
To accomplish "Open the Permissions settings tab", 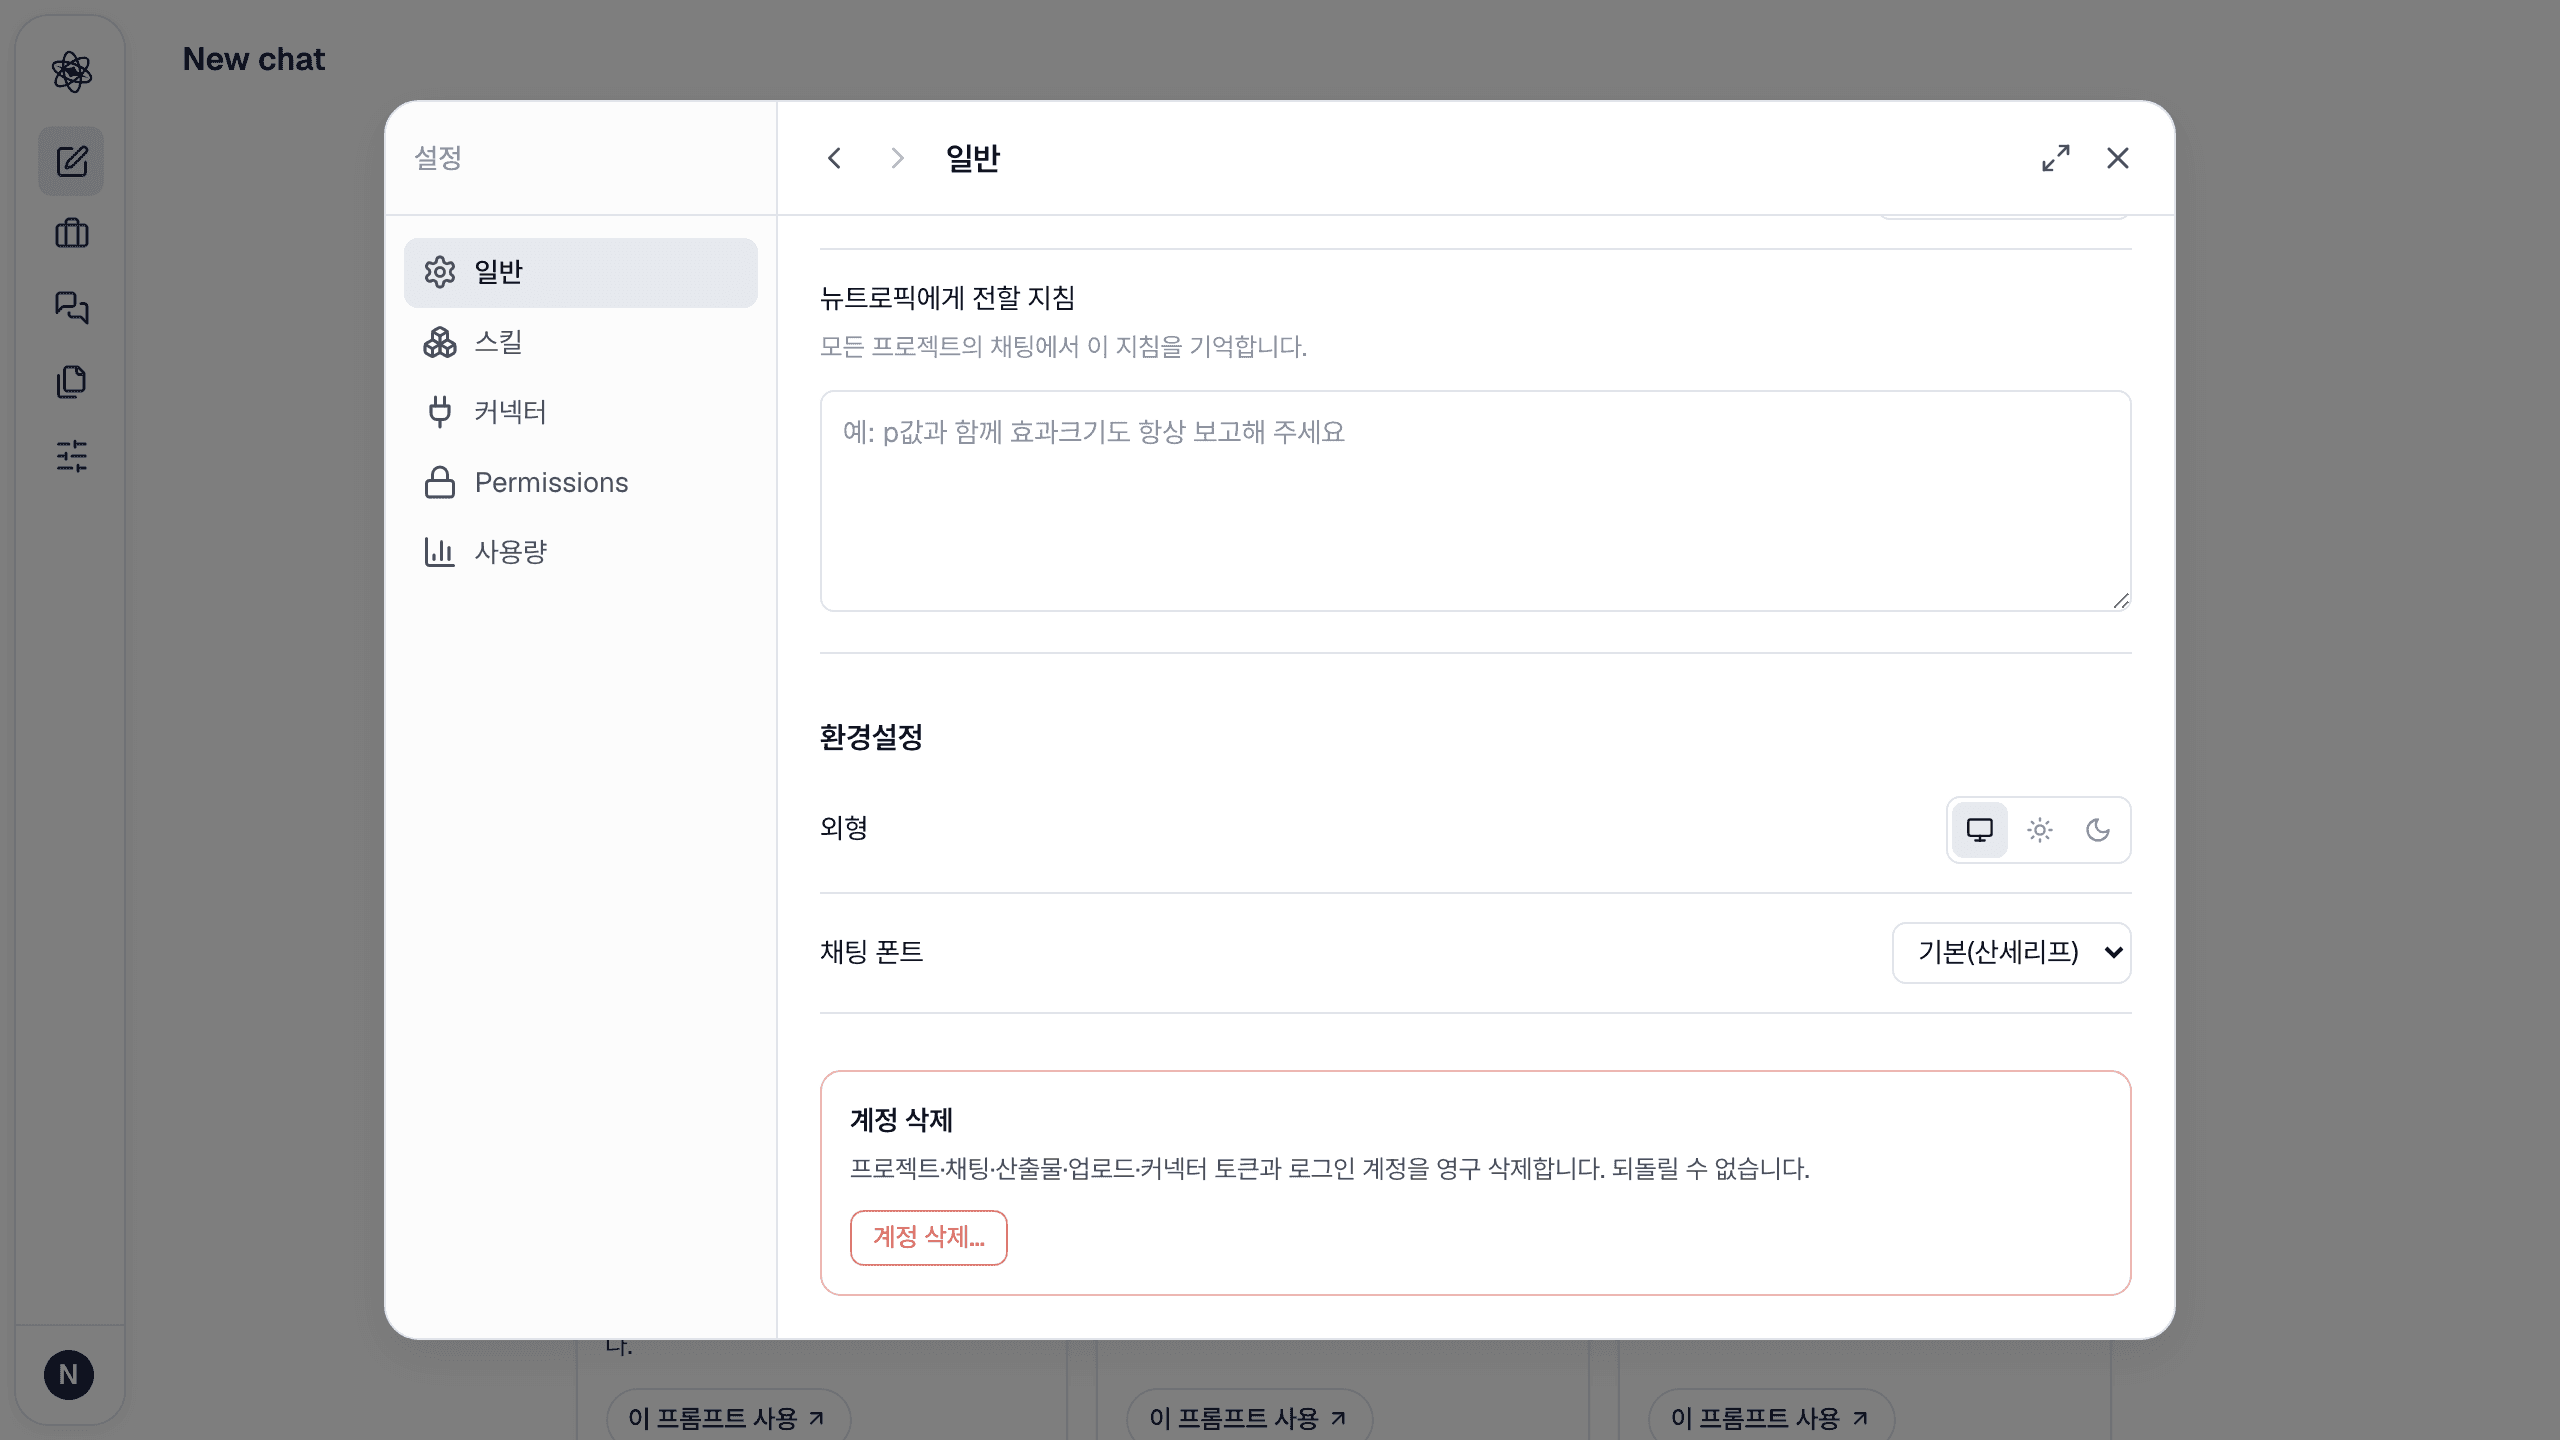I will (x=580, y=482).
